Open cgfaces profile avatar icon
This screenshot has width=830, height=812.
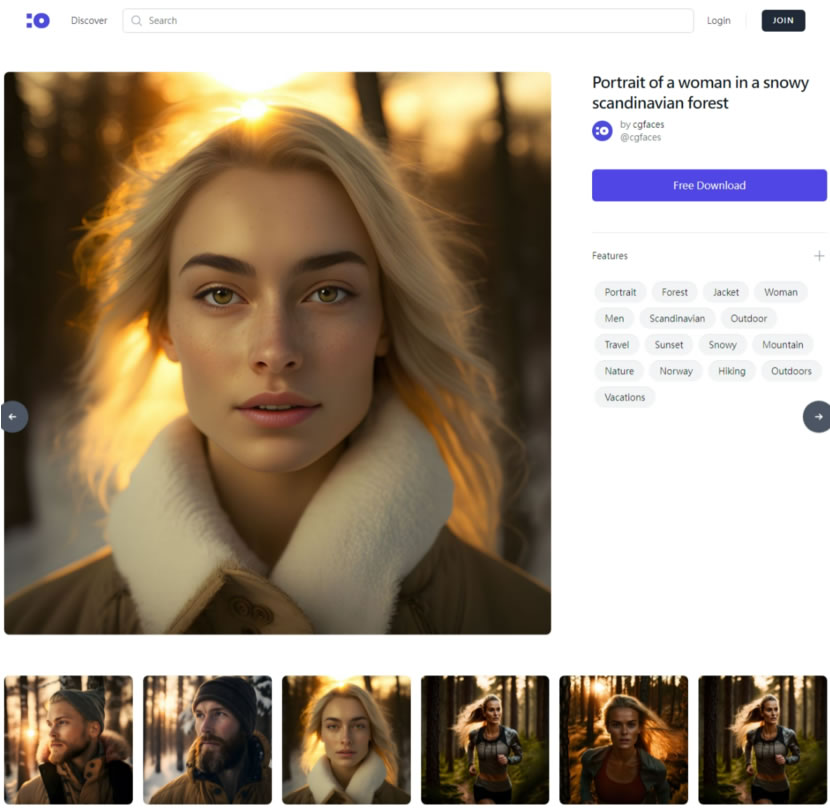point(602,131)
